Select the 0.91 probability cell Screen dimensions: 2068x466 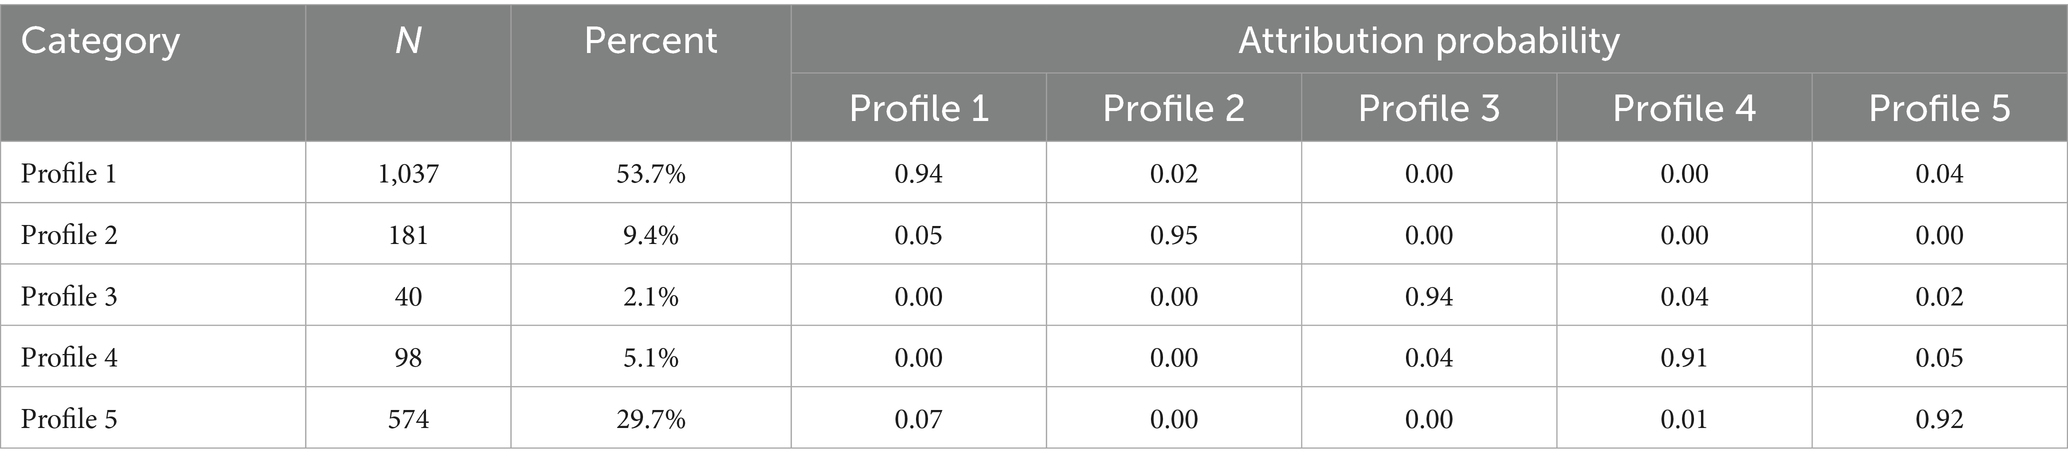click(x=1683, y=357)
